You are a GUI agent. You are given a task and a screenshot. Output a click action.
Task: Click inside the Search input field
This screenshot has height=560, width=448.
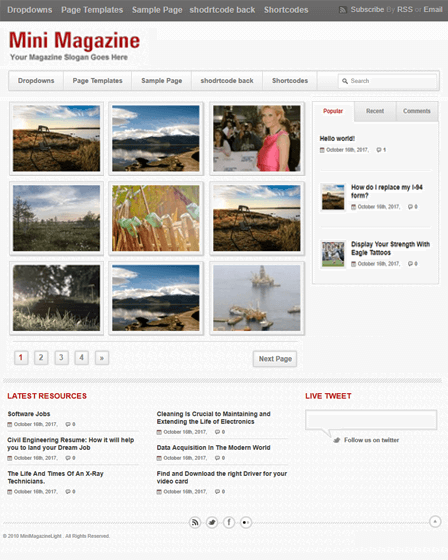[388, 81]
